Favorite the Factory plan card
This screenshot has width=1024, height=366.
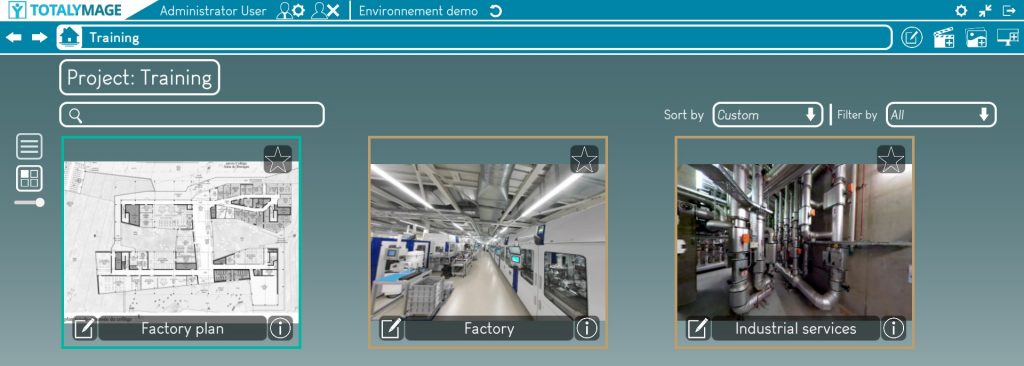click(278, 159)
